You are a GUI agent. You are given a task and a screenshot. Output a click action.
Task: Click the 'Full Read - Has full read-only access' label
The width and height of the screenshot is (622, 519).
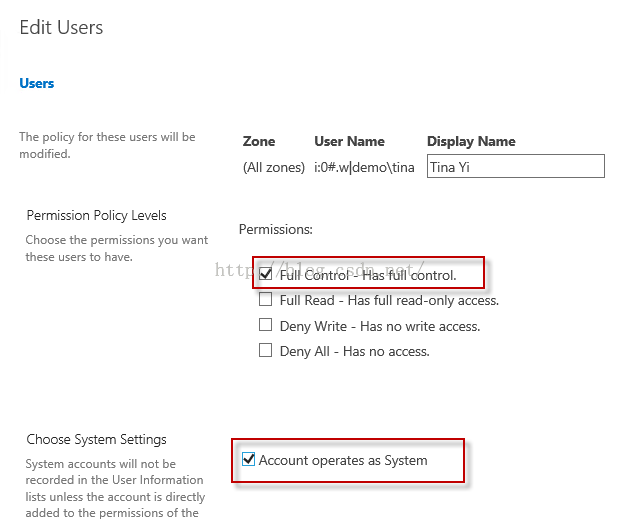[x=389, y=300]
